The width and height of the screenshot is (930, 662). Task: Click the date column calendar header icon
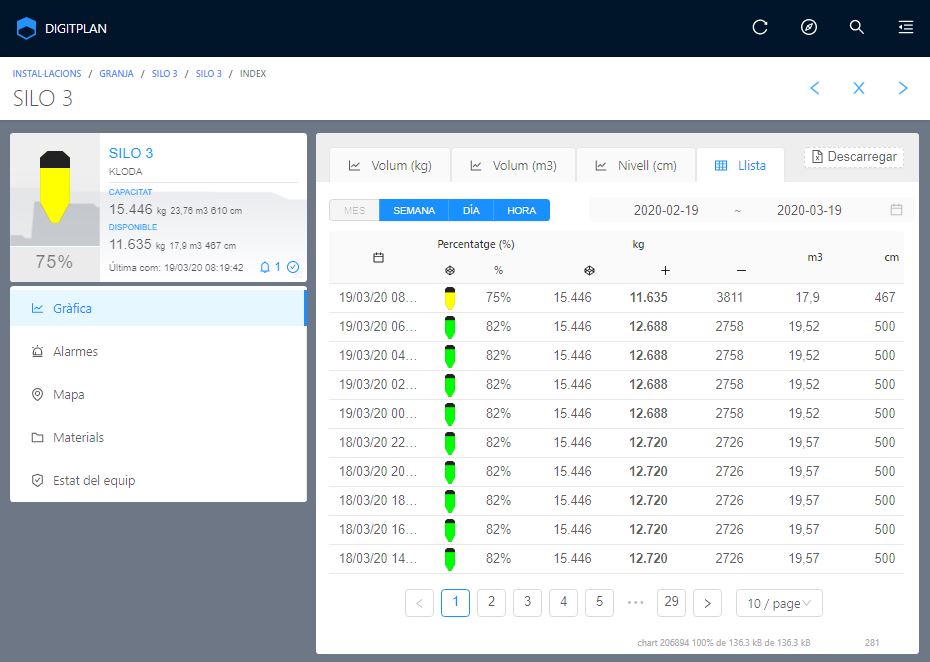click(x=378, y=257)
